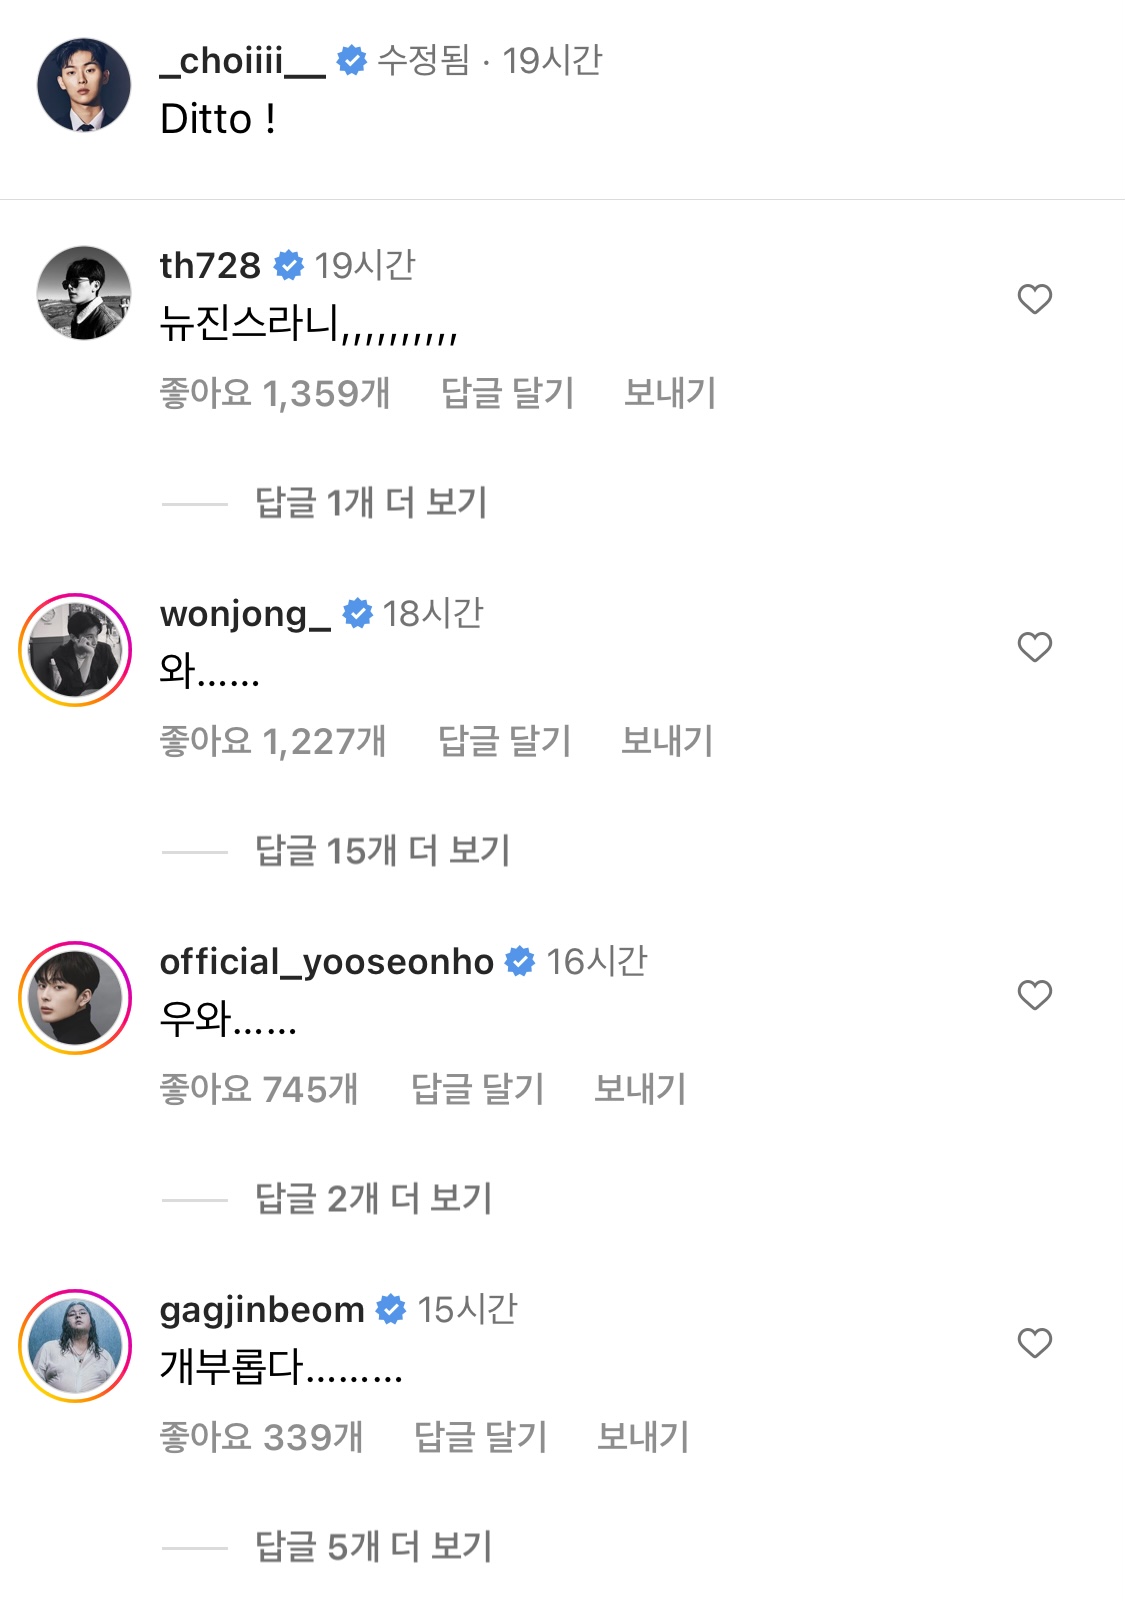Click the verified badge next to wonjong_

[357, 614]
